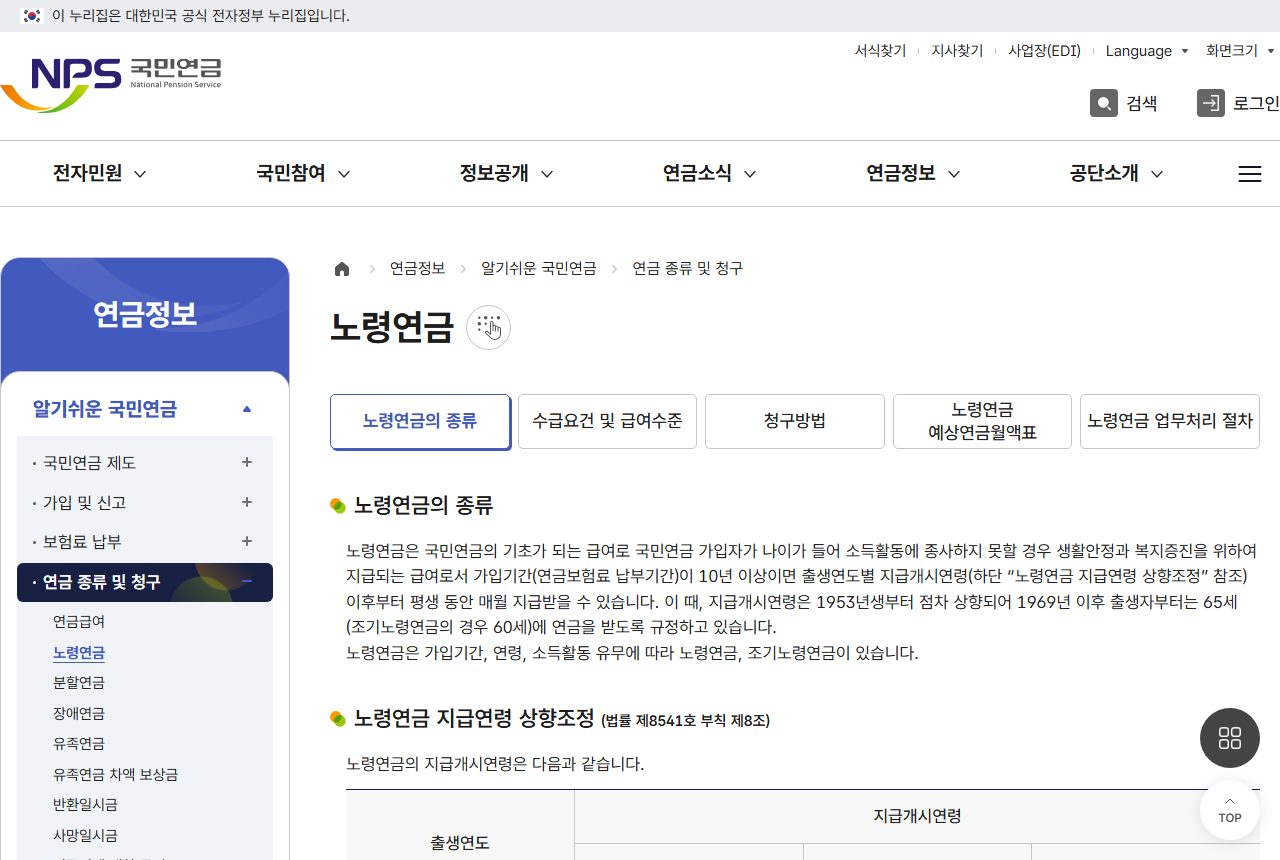The width and height of the screenshot is (1280, 860).
Task: Expand 국민연금 제도 with plus icon
Action: tap(247, 462)
